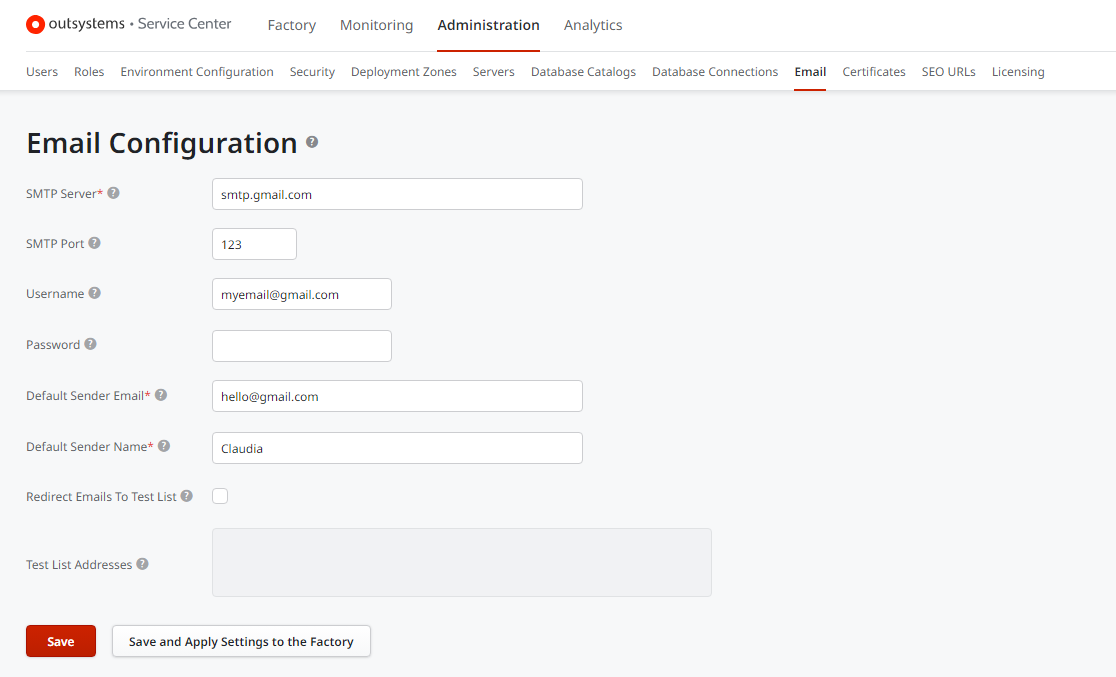Switch to the Roles tab

[89, 72]
